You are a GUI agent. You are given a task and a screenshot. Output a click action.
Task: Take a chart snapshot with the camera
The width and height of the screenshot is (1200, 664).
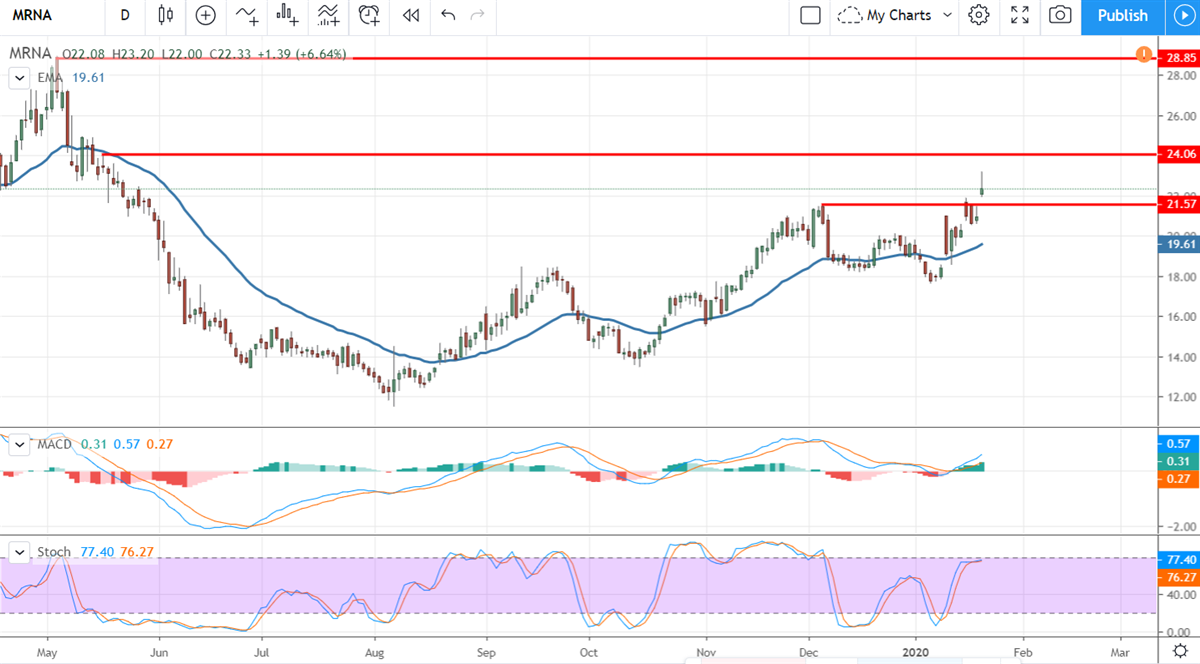click(1060, 15)
